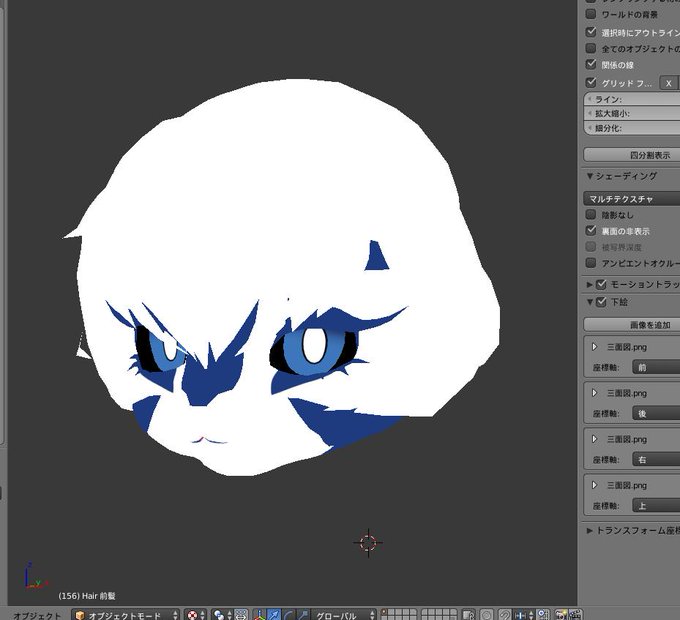Uncheck グリッドフロア checkbox
The image size is (680, 620).
[x=591, y=82]
